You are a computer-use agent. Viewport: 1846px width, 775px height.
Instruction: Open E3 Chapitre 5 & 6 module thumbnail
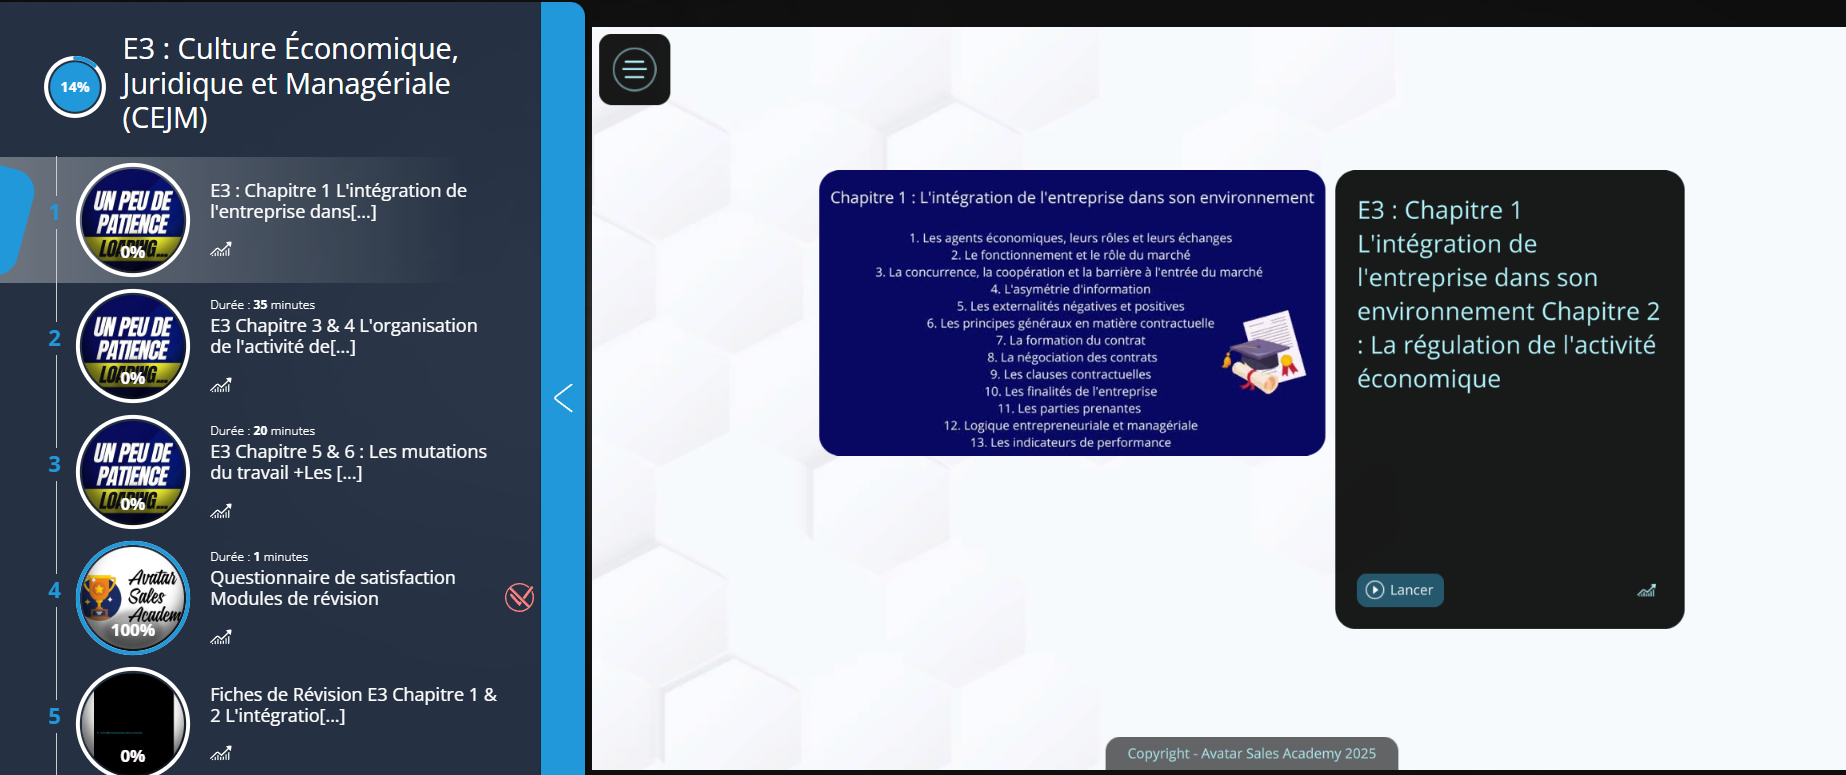(133, 472)
